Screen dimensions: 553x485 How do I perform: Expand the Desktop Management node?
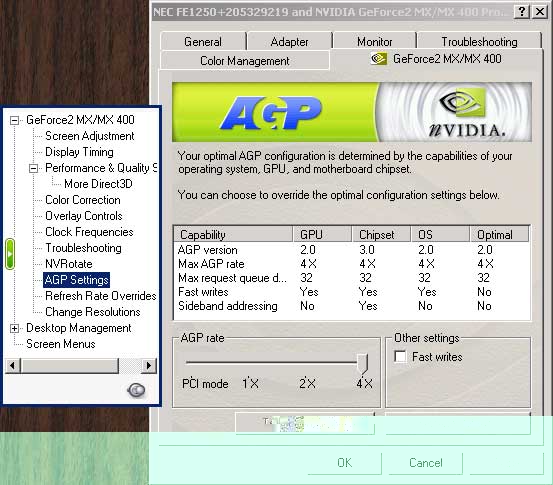pyautogui.click(x=14, y=329)
